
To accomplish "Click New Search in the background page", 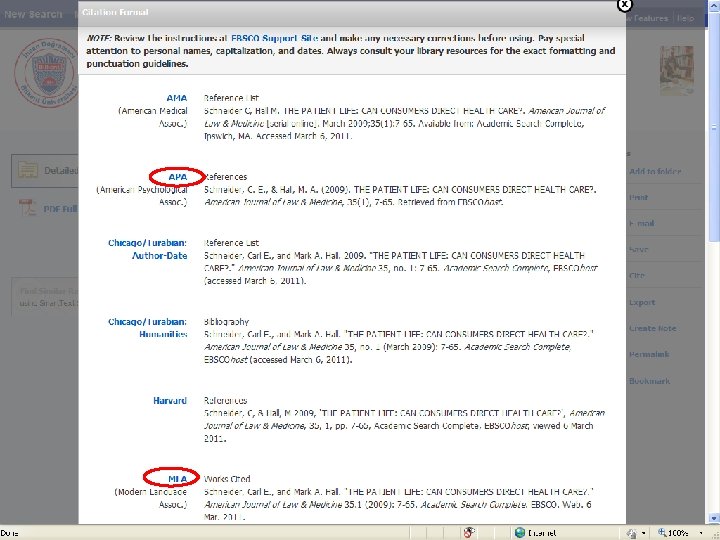I will tap(33, 14).
